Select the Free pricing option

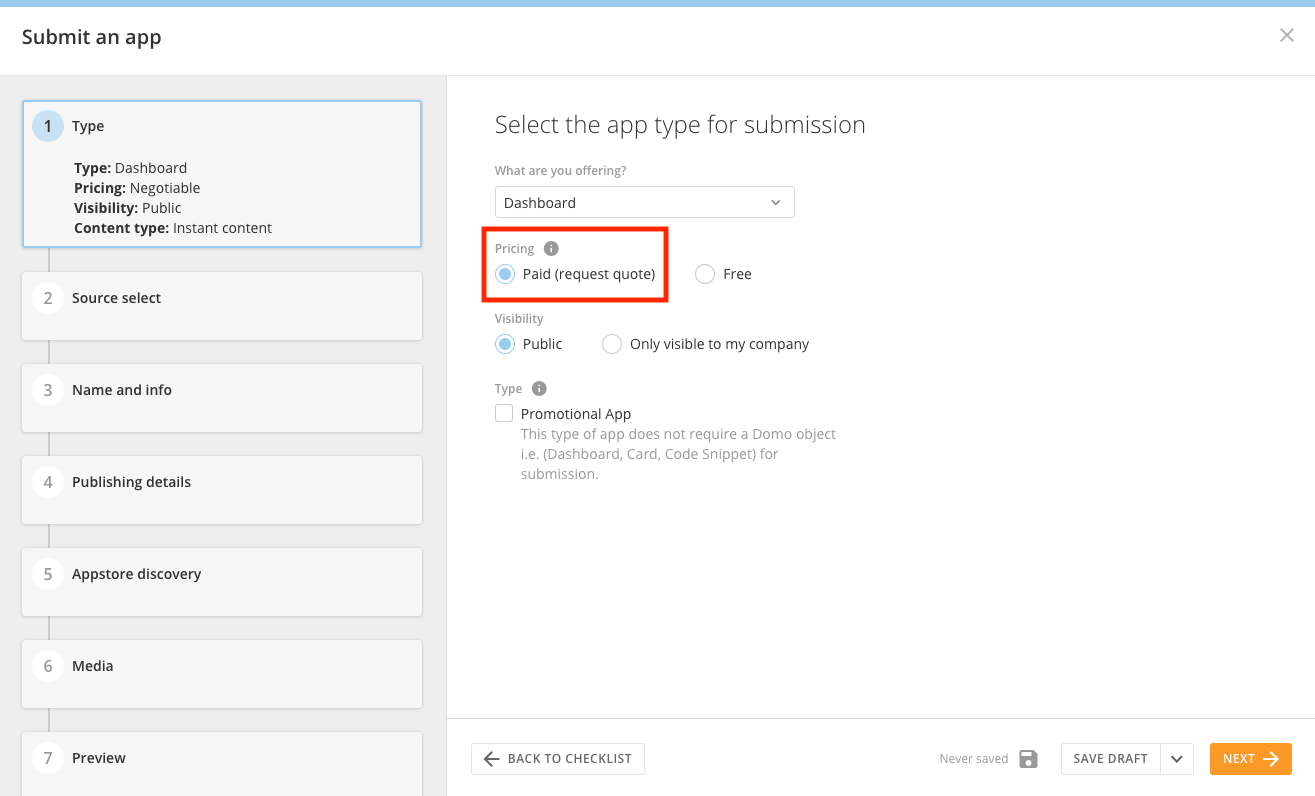tap(704, 273)
